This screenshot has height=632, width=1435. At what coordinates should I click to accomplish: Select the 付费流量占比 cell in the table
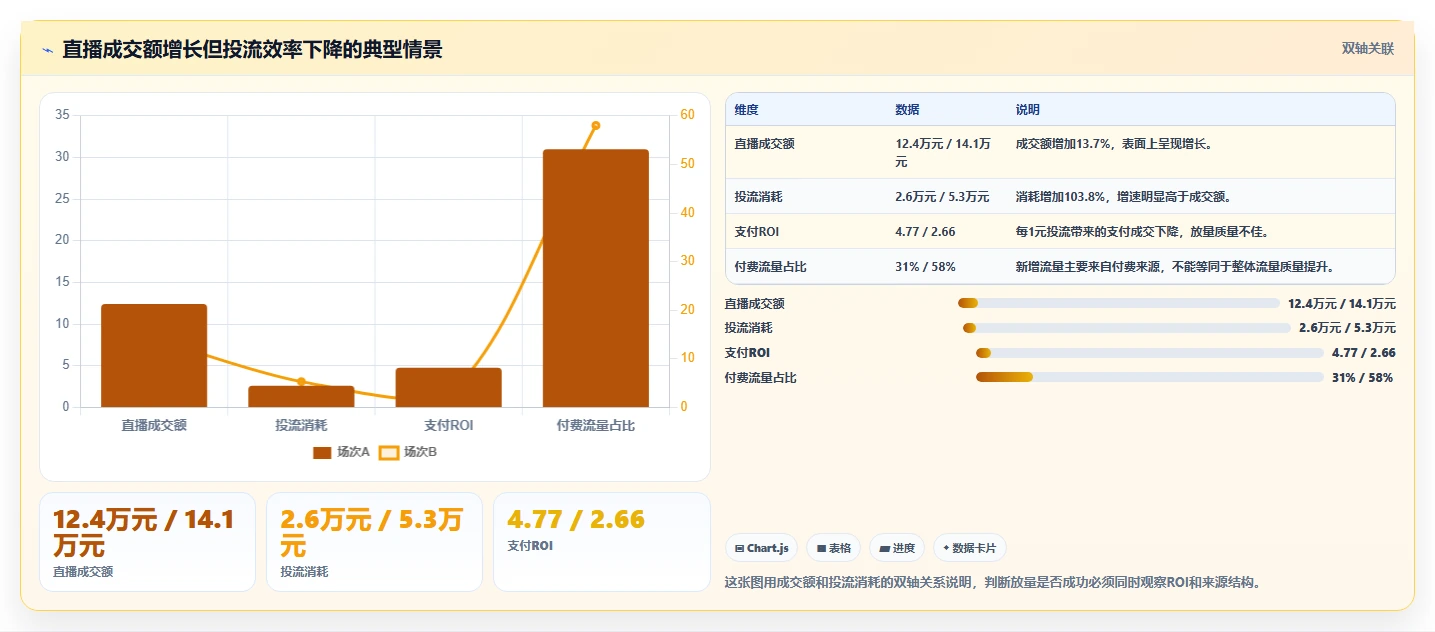tap(806, 267)
